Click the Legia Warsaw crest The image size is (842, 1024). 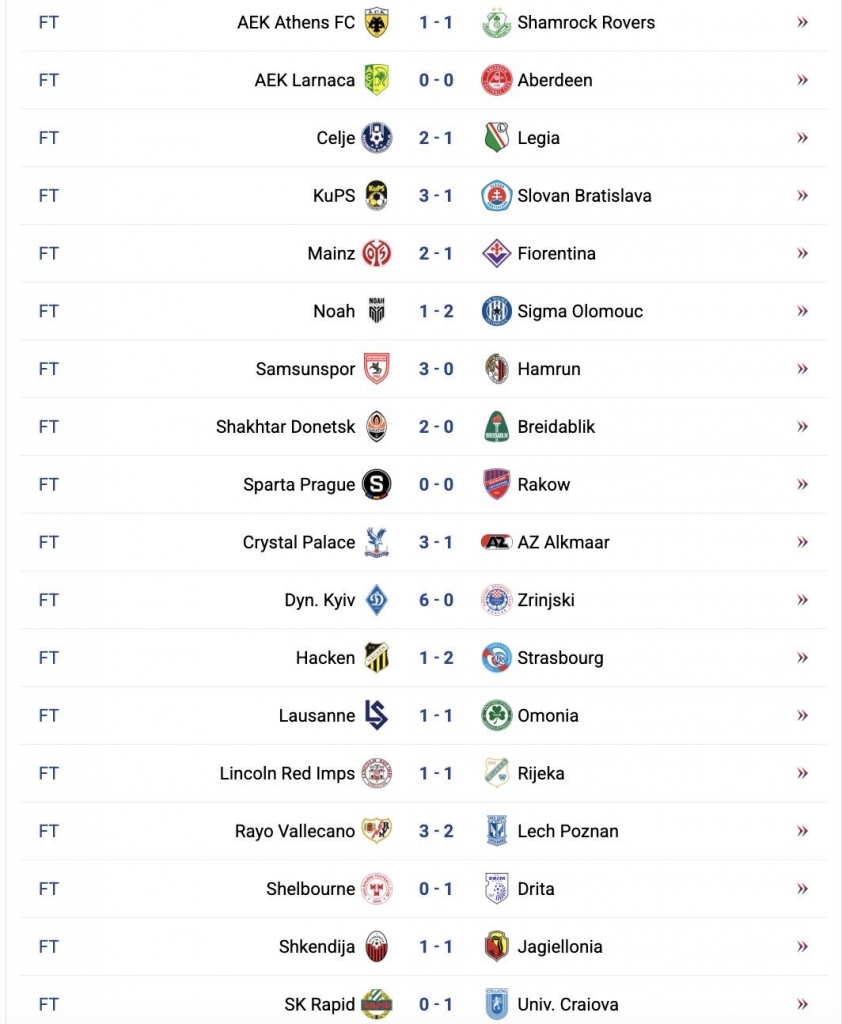[495, 137]
